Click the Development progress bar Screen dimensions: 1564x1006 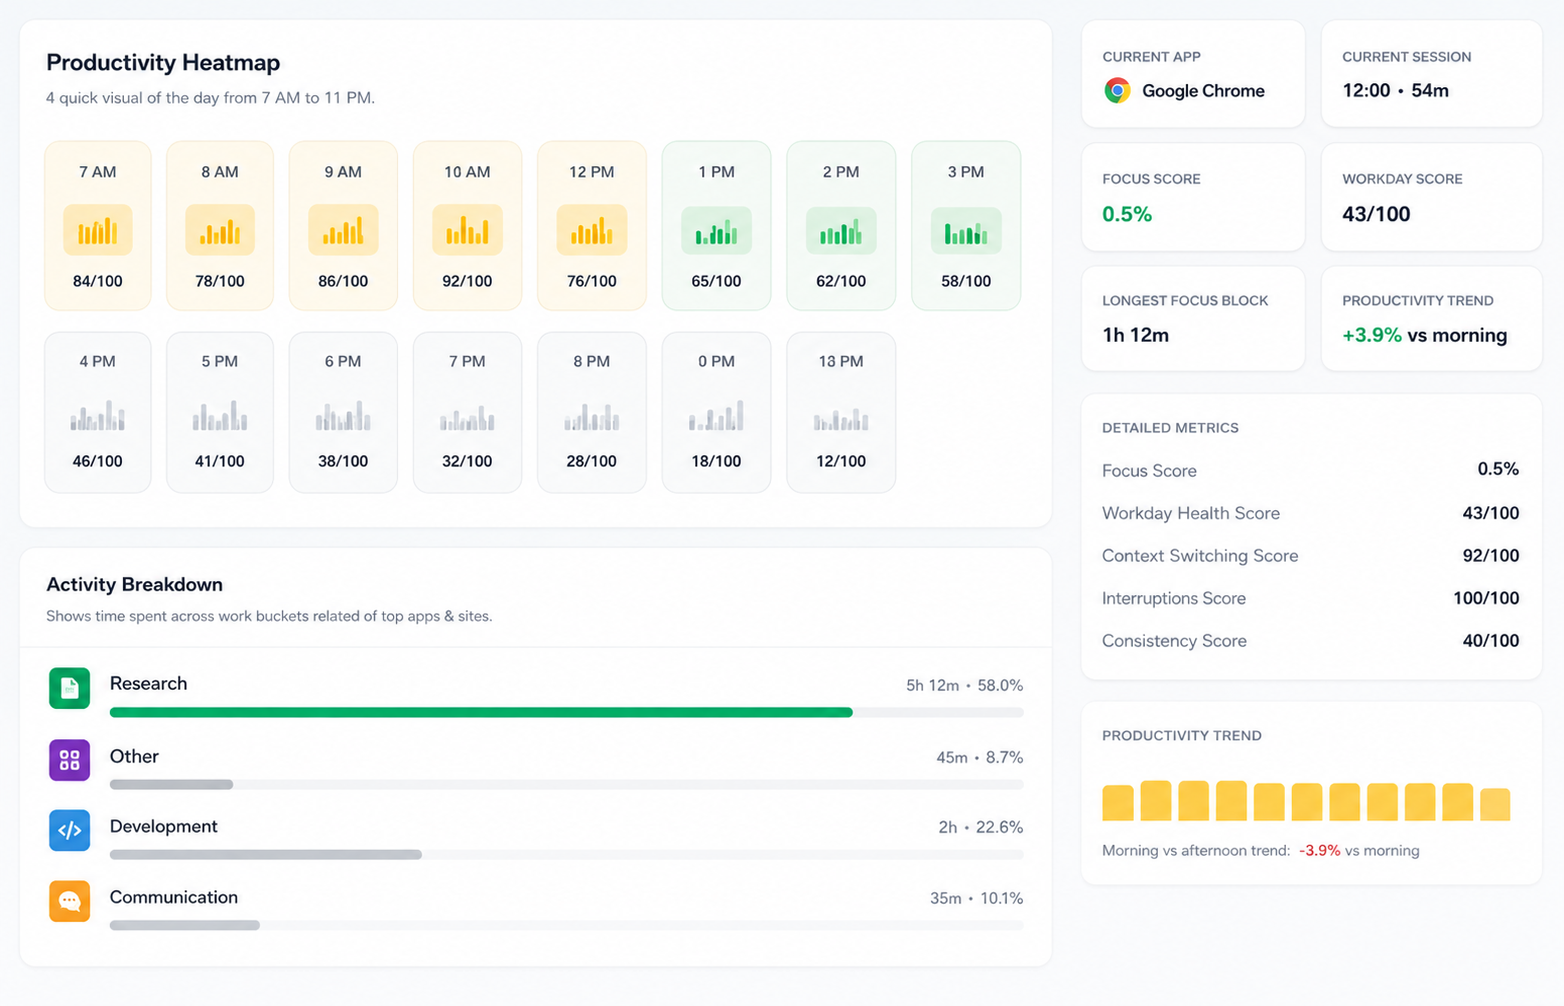pyautogui.click(x=266, y=855)
